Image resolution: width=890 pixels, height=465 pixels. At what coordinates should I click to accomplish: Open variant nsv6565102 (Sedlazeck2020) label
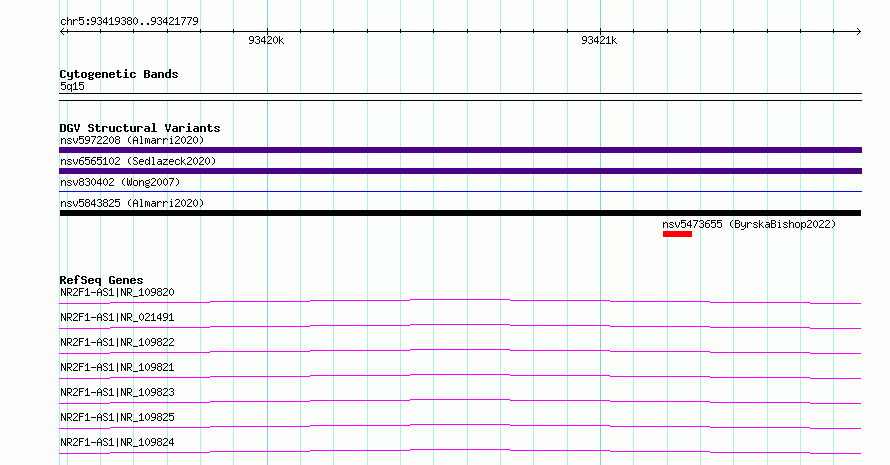click(138, 161)
